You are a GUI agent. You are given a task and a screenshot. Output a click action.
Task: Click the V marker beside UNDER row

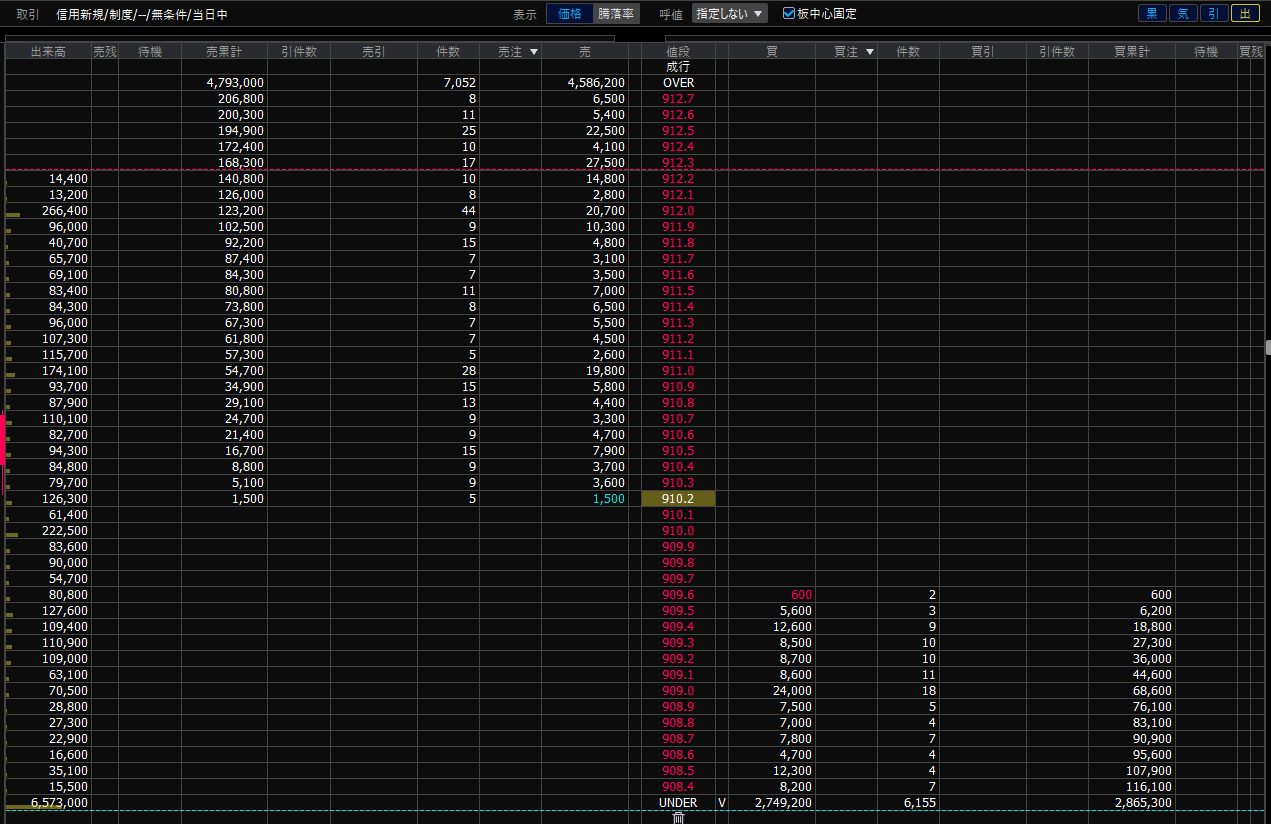pyautogui.click(x=722, y=803)
